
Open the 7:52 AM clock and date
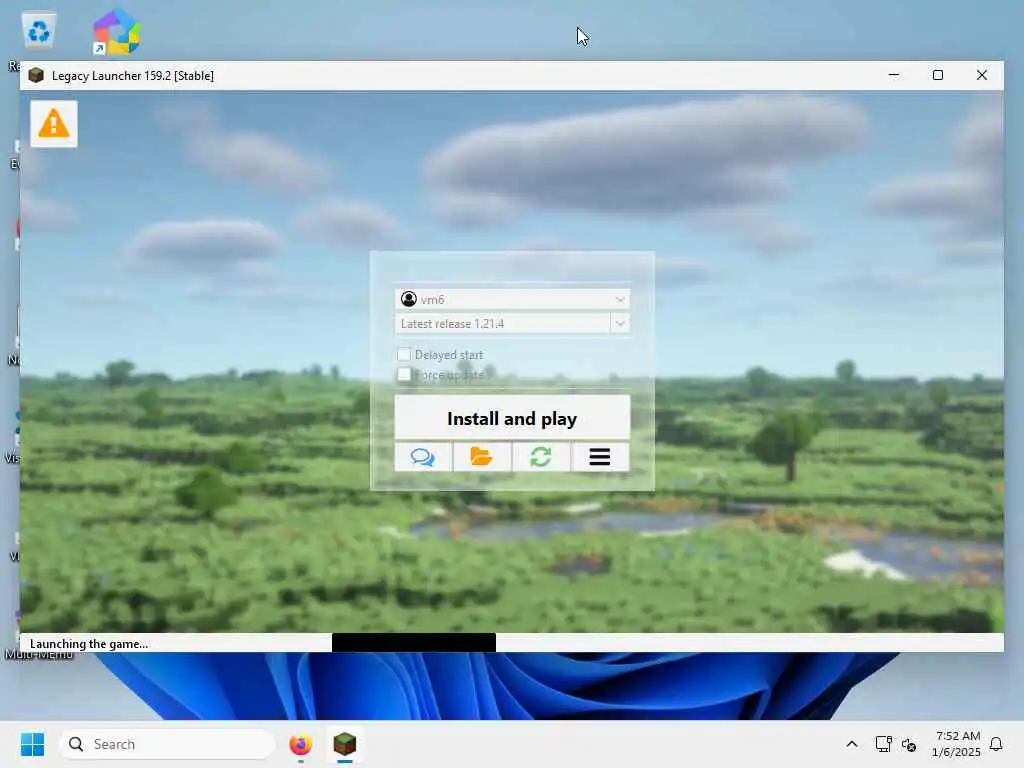[956, 744]
